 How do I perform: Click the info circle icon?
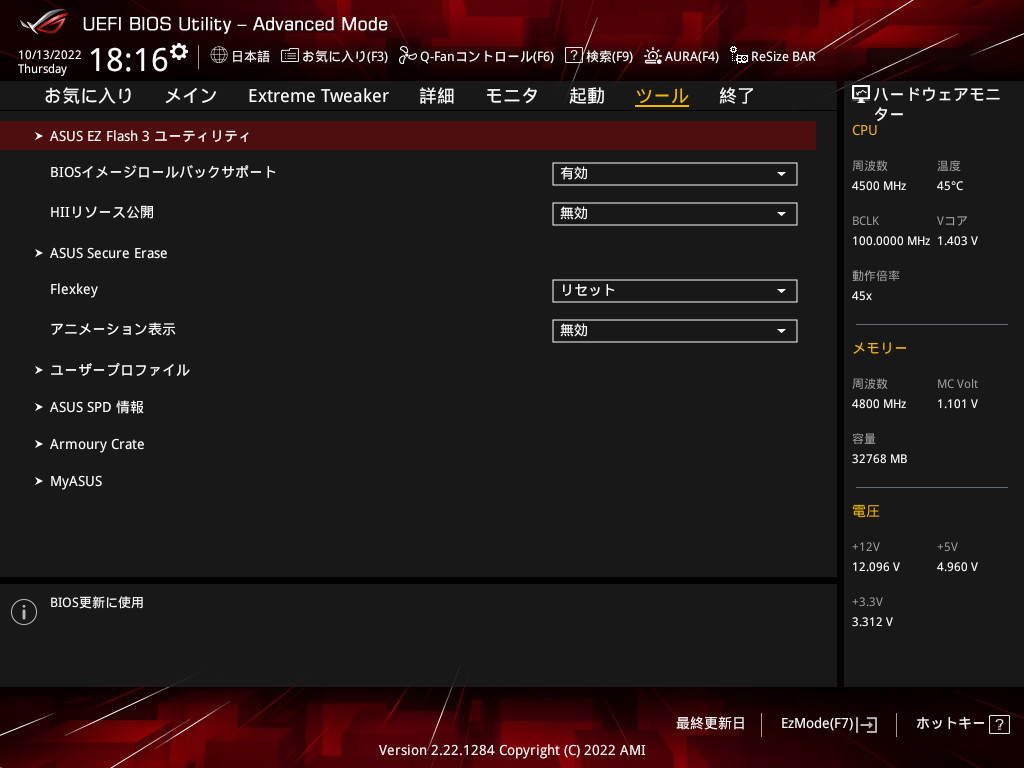pos(24,612)
